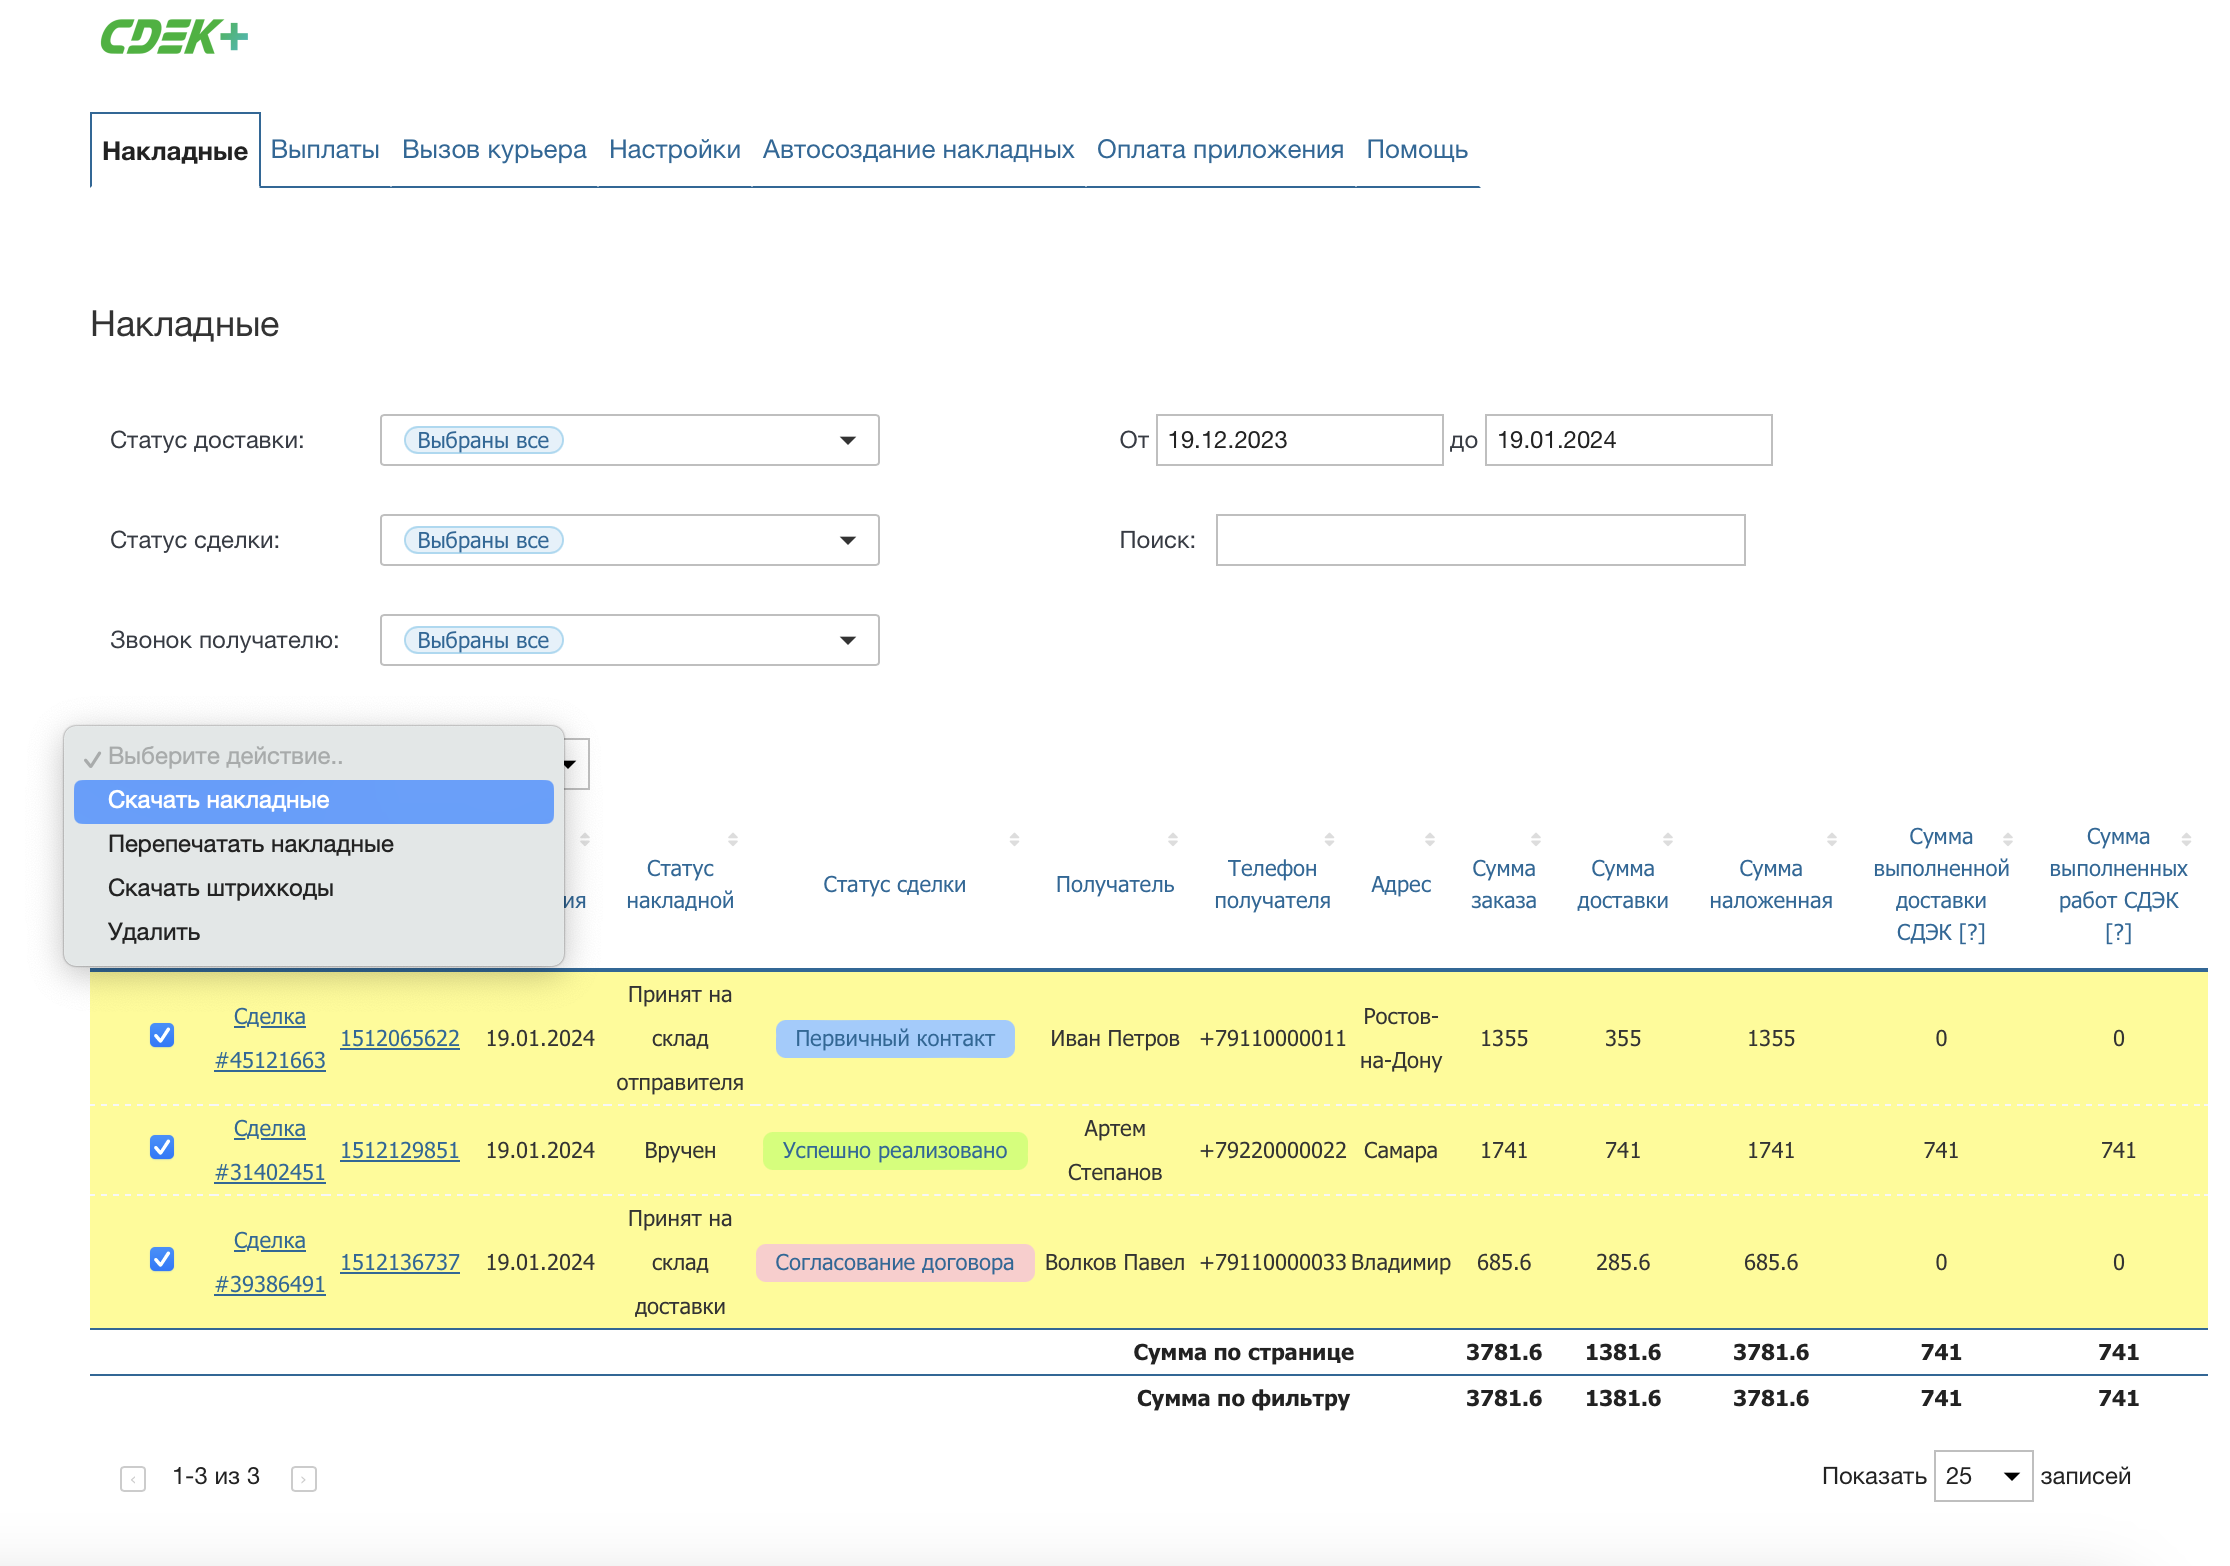Image resolution: width=2230 pixels, height=1566 pixels.
Task: Click the CDEK+ logo
Action: pos(174,37)
